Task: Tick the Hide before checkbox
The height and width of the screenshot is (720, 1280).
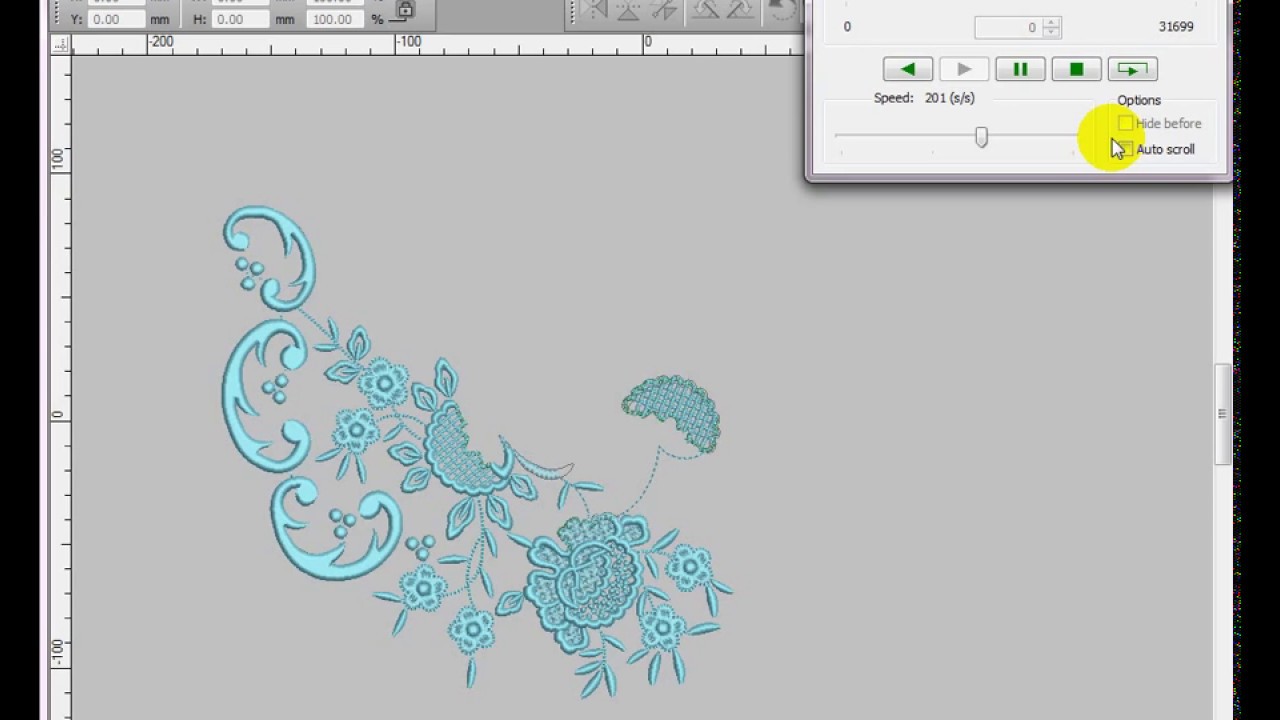Action: pos(1126,123)
